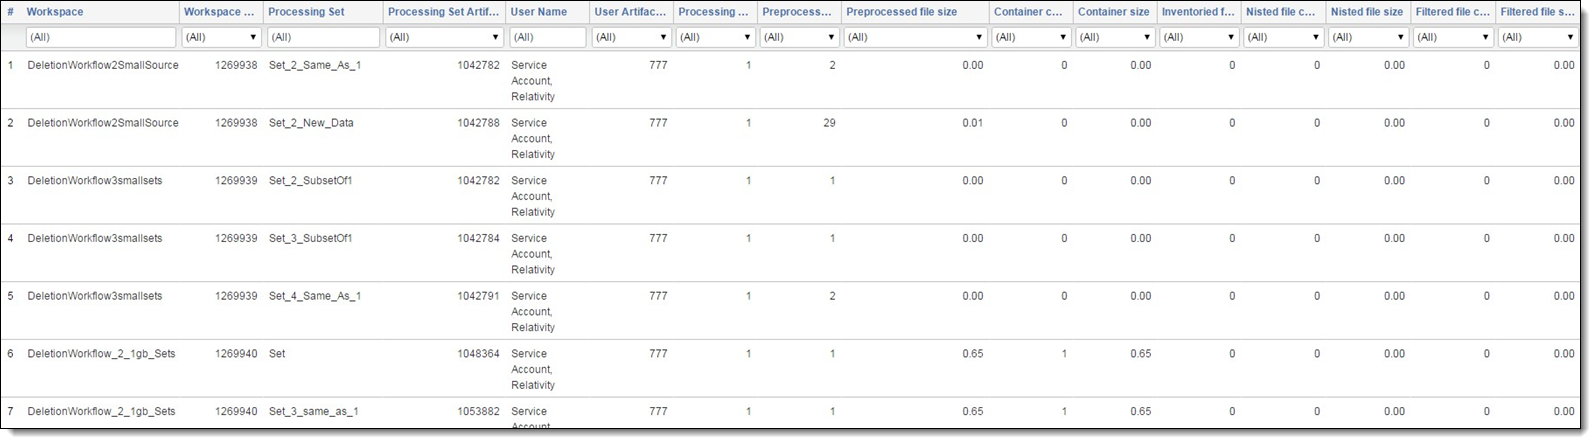The width and height of the screenshot is (1596, 444).
Task: Click the User Name column header
Action: coord(538,12)
